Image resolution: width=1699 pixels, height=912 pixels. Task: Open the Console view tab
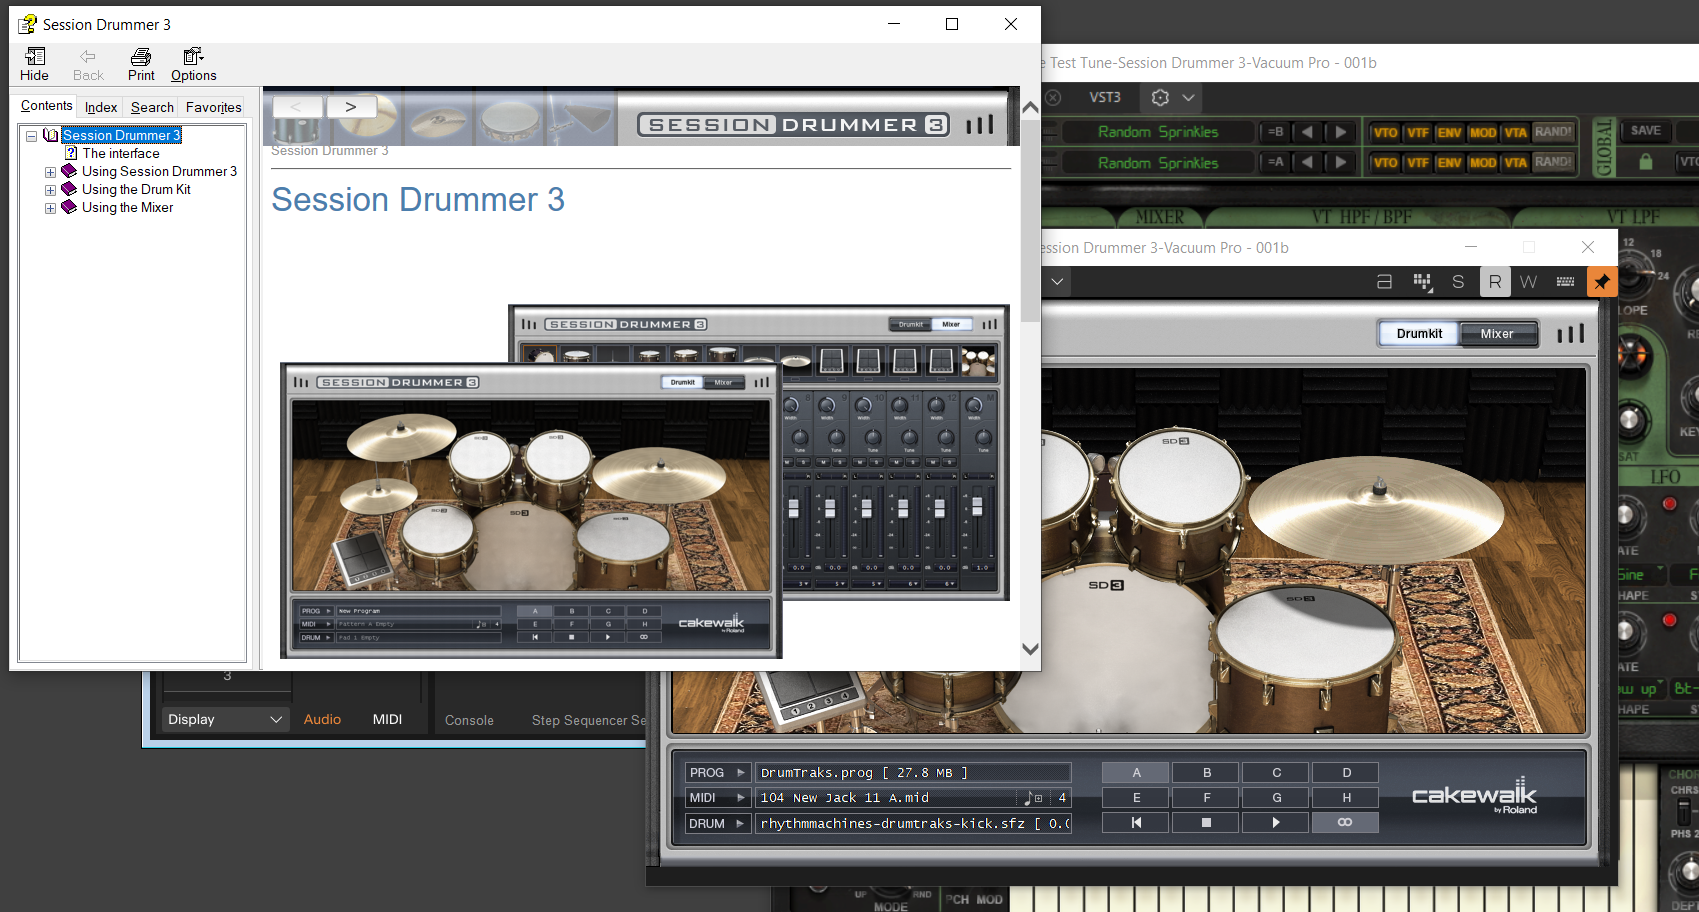click(x=469, y=720)
